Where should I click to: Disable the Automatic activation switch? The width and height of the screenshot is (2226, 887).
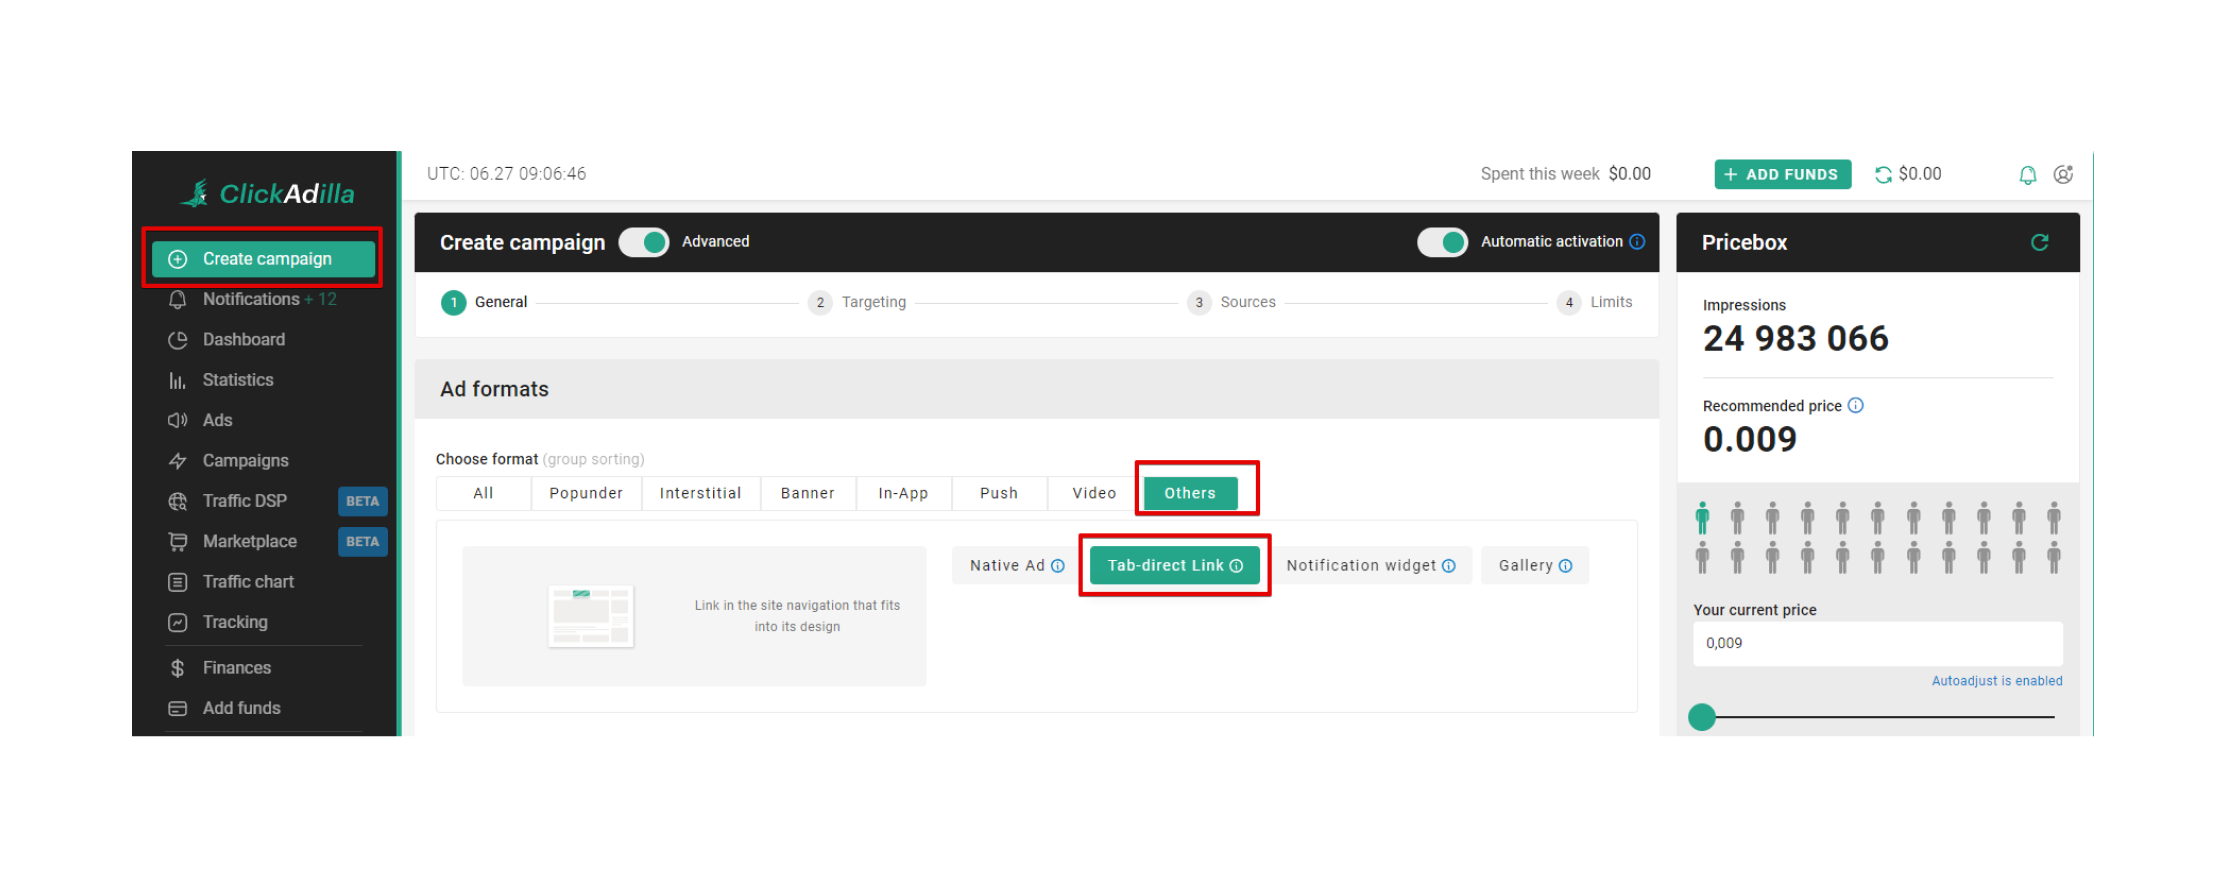click(1442, 242)
